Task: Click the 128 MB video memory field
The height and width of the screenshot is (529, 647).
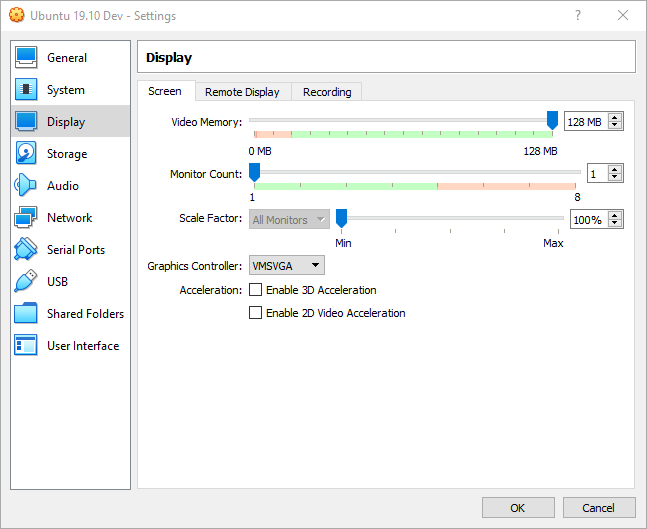Action: point(585,121)
